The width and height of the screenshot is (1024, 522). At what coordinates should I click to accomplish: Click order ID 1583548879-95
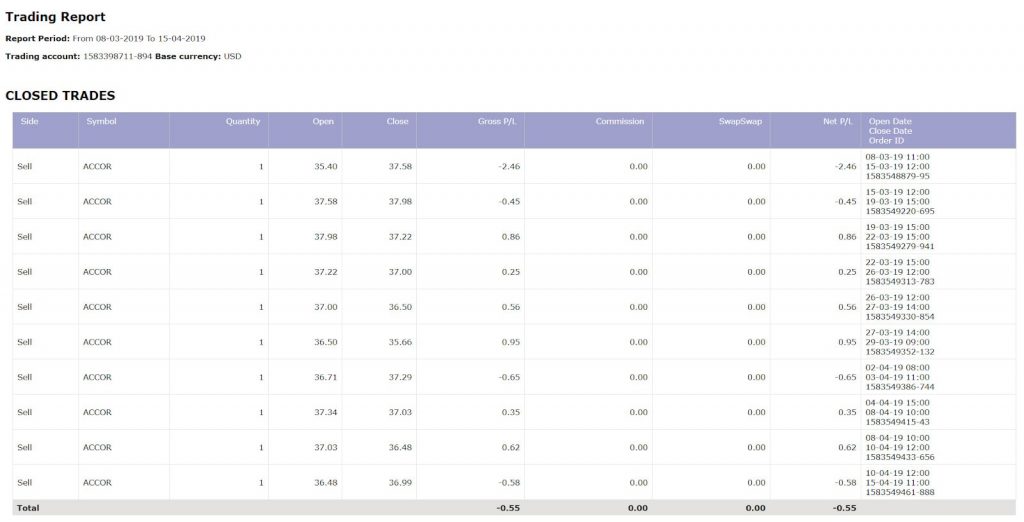(897, 176)
